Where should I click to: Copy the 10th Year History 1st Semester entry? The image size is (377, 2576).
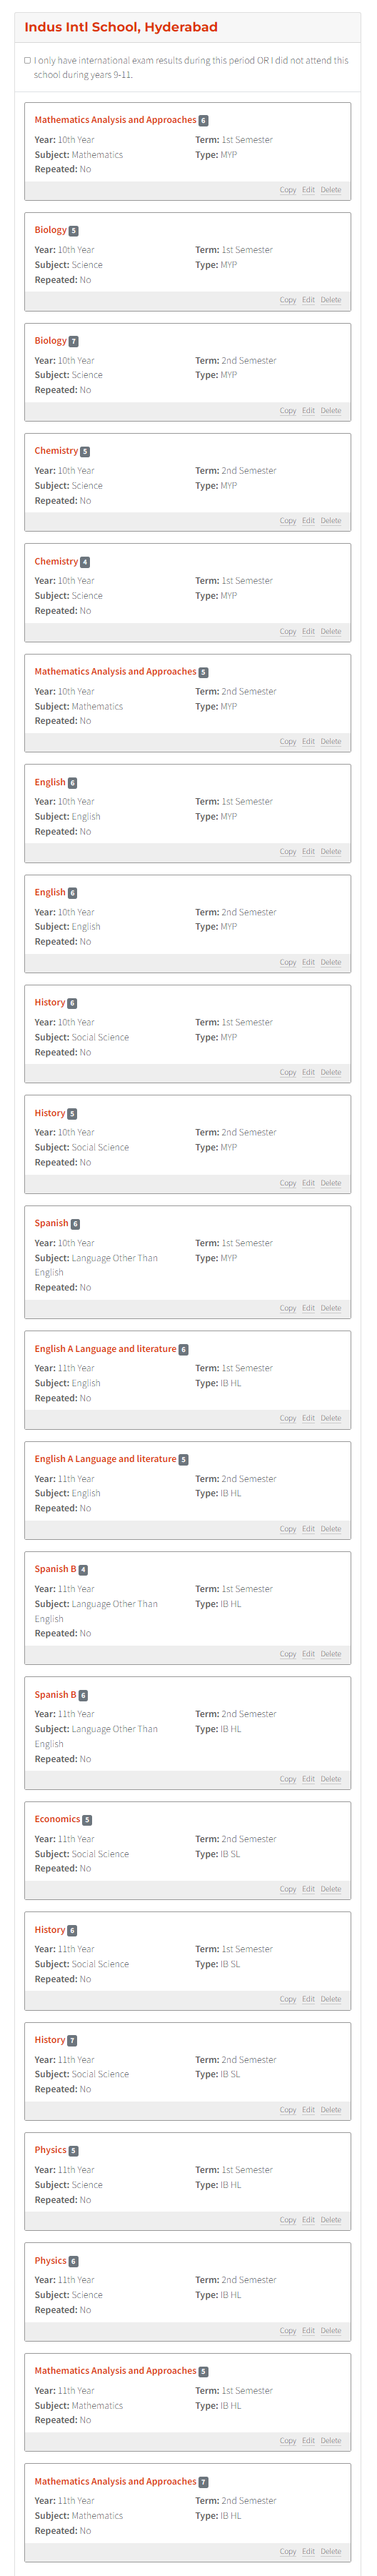click(288, 1072)
